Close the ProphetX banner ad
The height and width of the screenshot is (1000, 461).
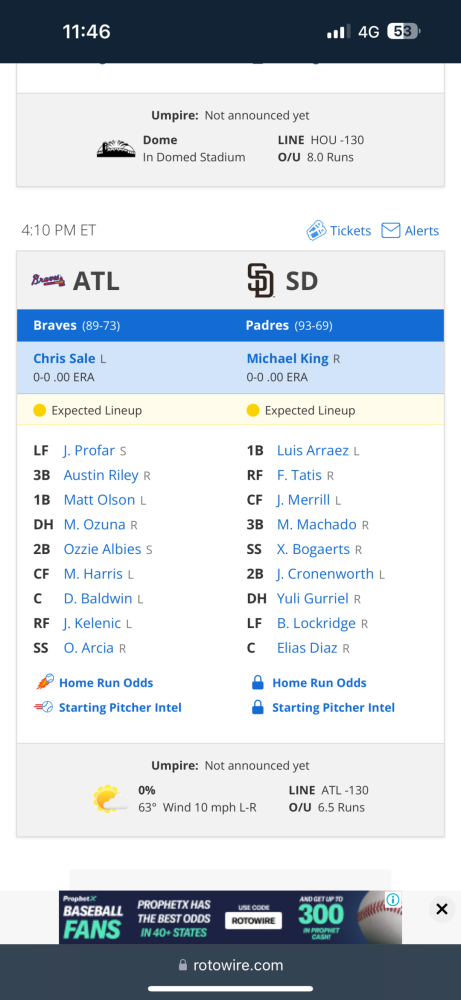click(x=441, y=909)
